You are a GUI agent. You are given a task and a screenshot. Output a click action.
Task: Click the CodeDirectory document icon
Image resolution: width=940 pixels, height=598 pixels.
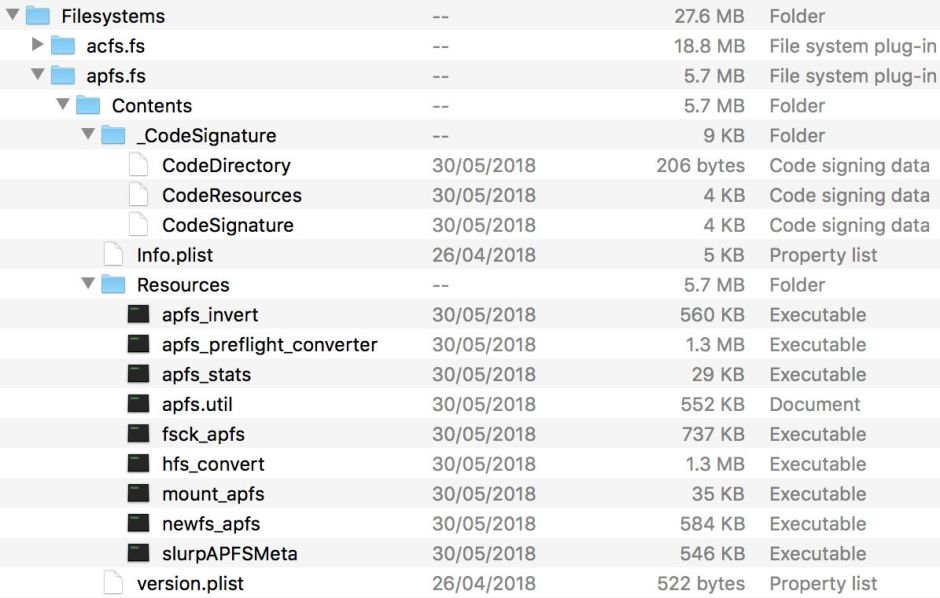138,166
